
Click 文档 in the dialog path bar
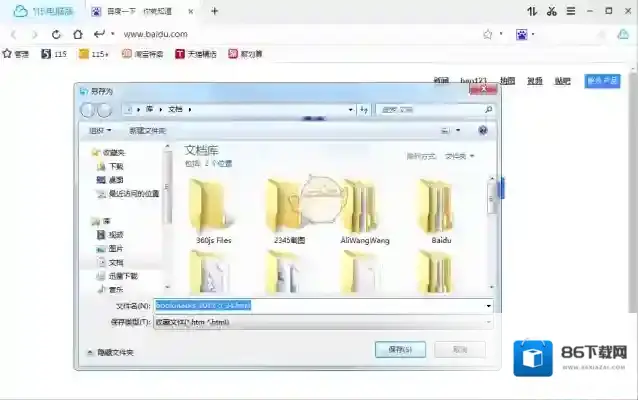pyautogui.click(x=175, y=109)
